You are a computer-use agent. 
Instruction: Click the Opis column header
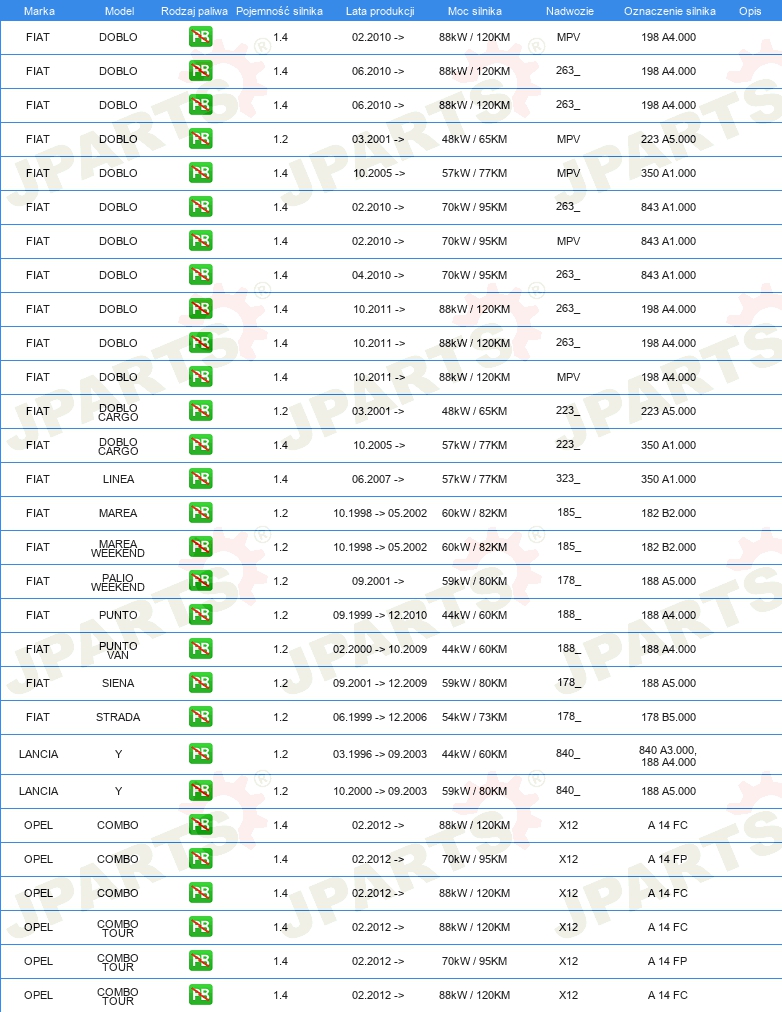[x=750, y=11]
